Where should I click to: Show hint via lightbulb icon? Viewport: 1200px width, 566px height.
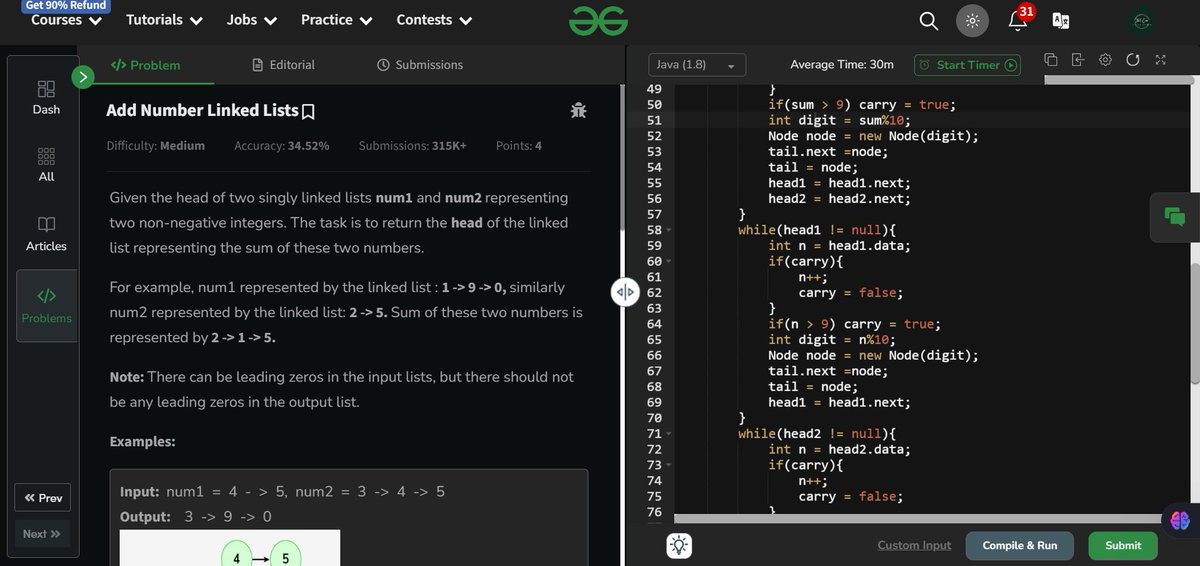(x=679, y=545)
